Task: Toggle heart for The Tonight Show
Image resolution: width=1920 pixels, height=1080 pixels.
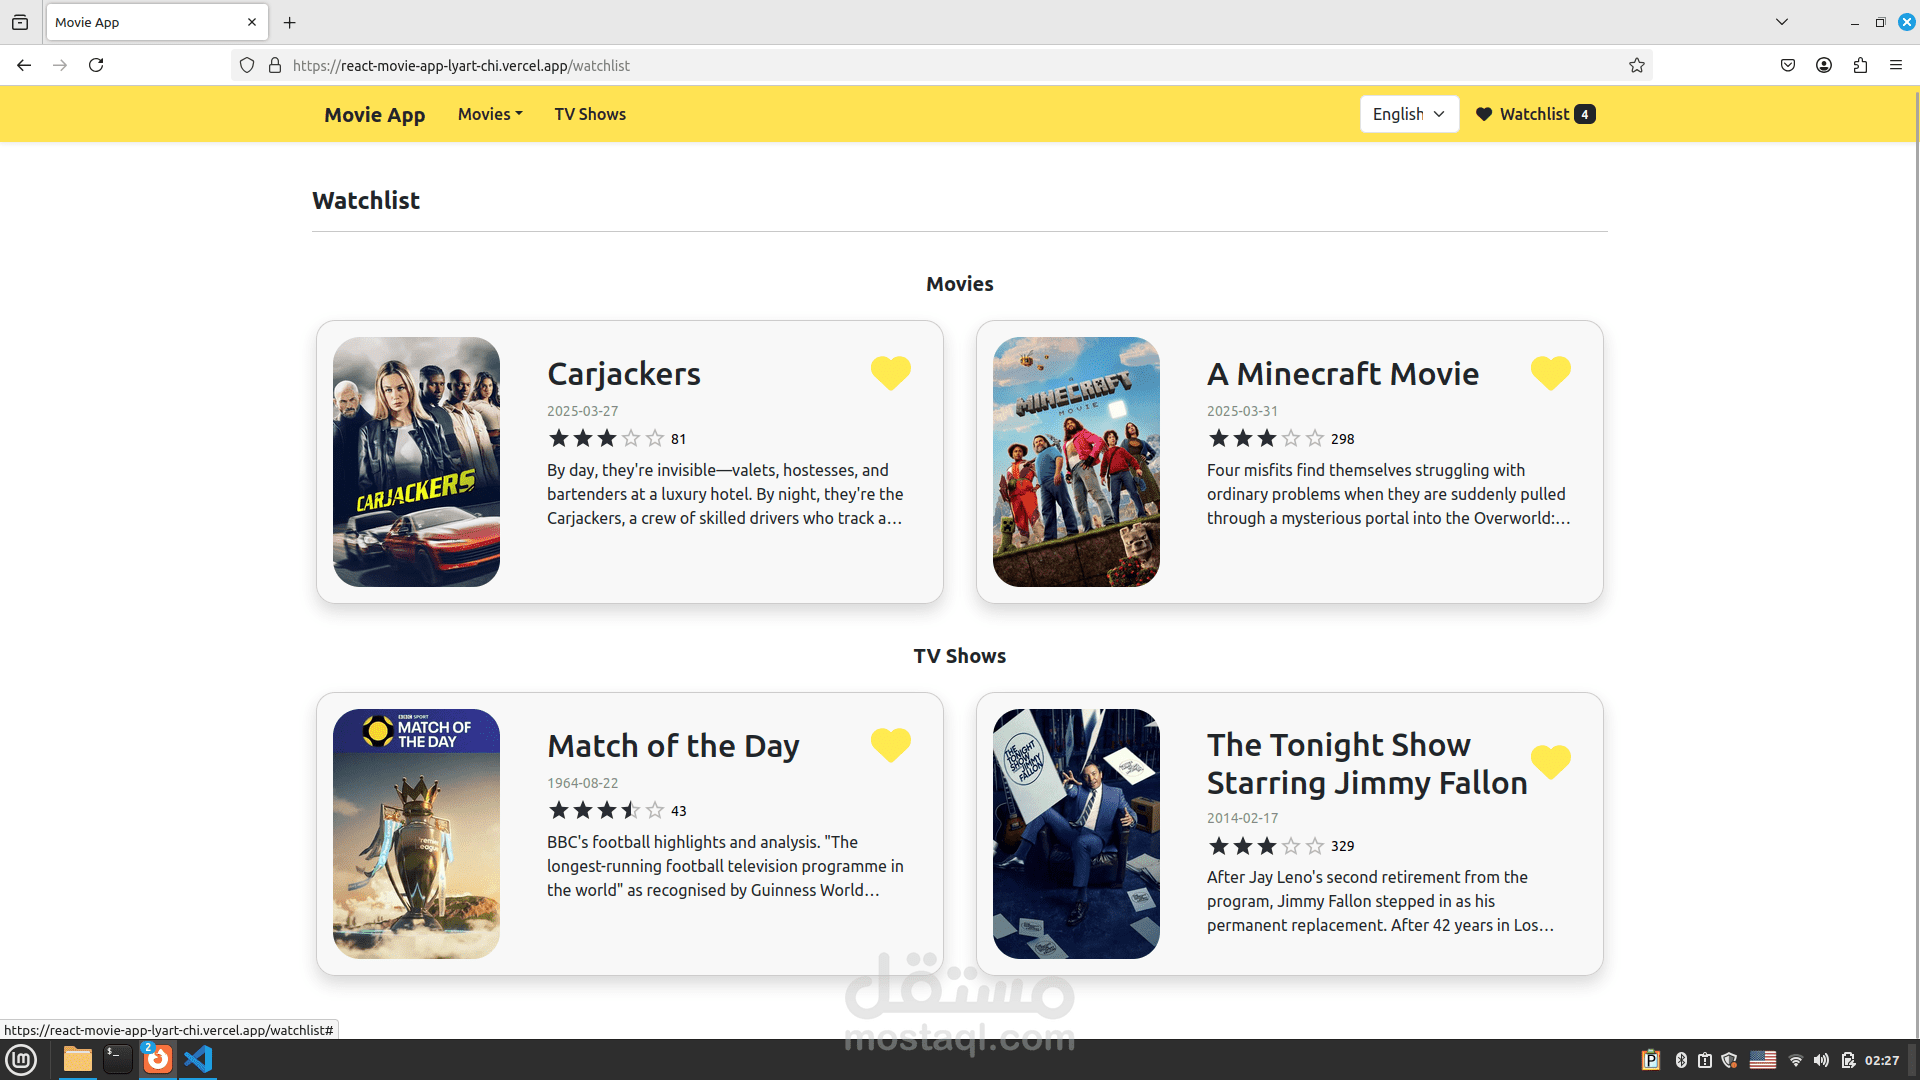Action: pyautogui.click(x=1550, y=762)
